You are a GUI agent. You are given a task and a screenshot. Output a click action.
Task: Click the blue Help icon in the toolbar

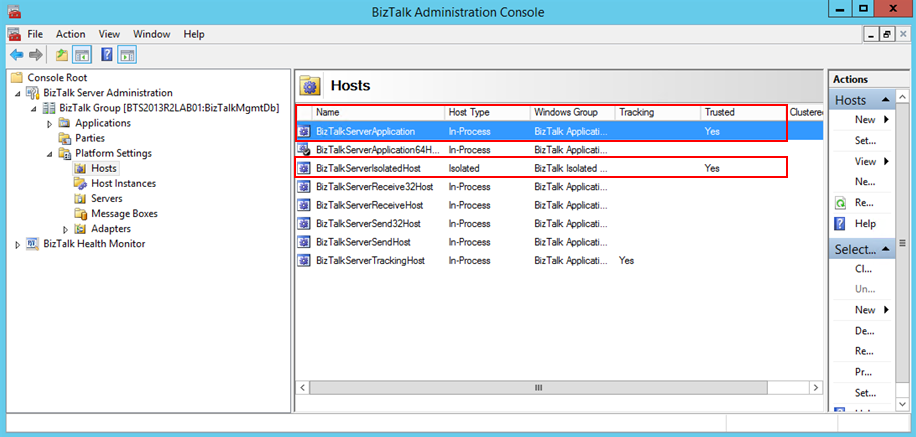click(106, 54)
